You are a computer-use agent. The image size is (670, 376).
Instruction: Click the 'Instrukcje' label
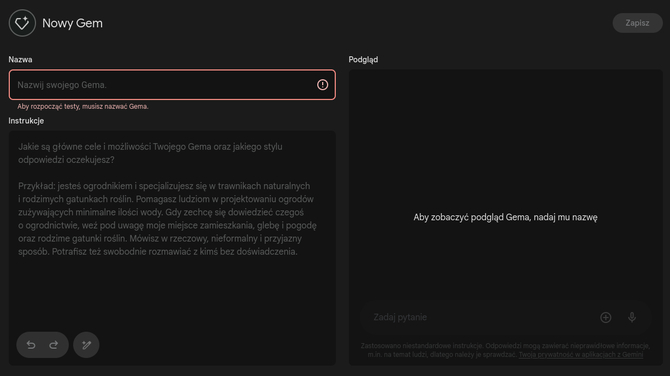26,121
